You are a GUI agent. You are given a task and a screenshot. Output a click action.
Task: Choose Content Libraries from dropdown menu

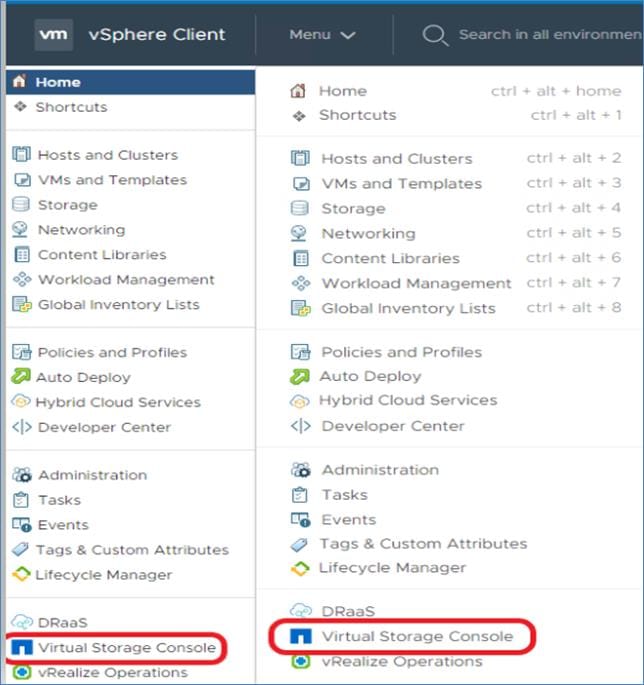pyautogui.click(x=391, y=258)
